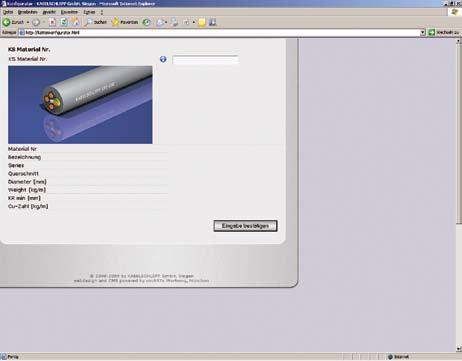
Task: Click the blue help info icon
Action: (163, 59)
